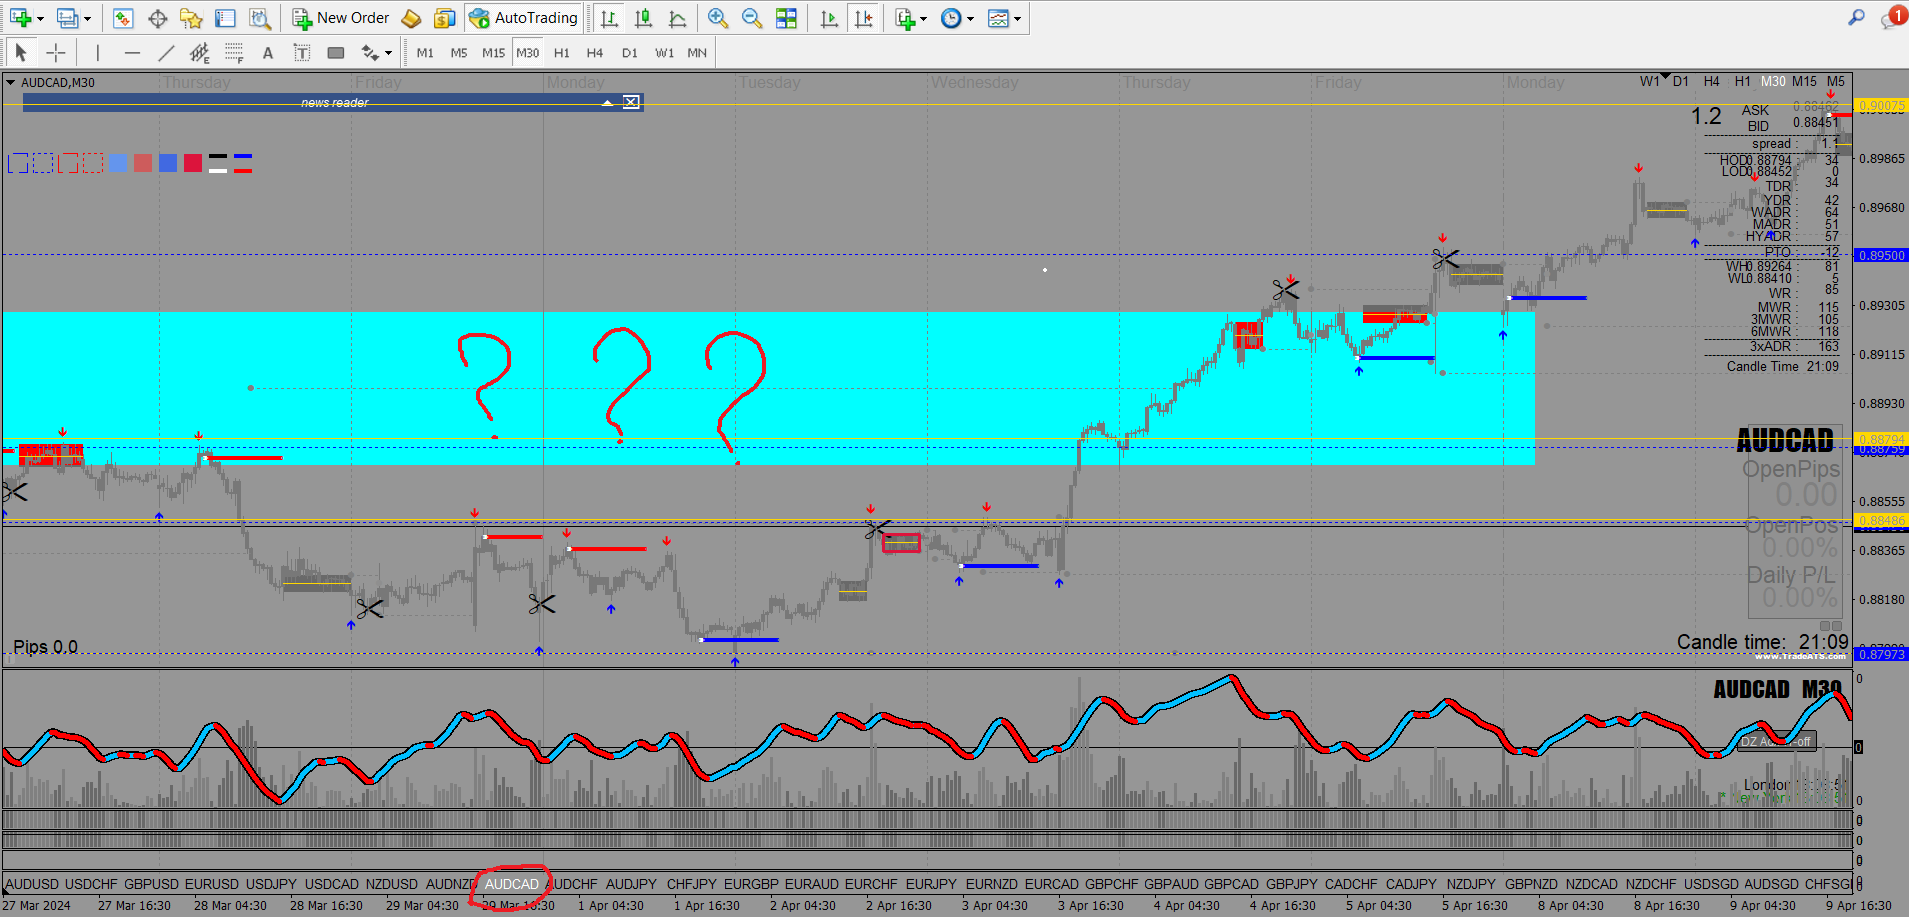Draw a vertical line tool
1911x917 pixels.
[x=97, y=53]
